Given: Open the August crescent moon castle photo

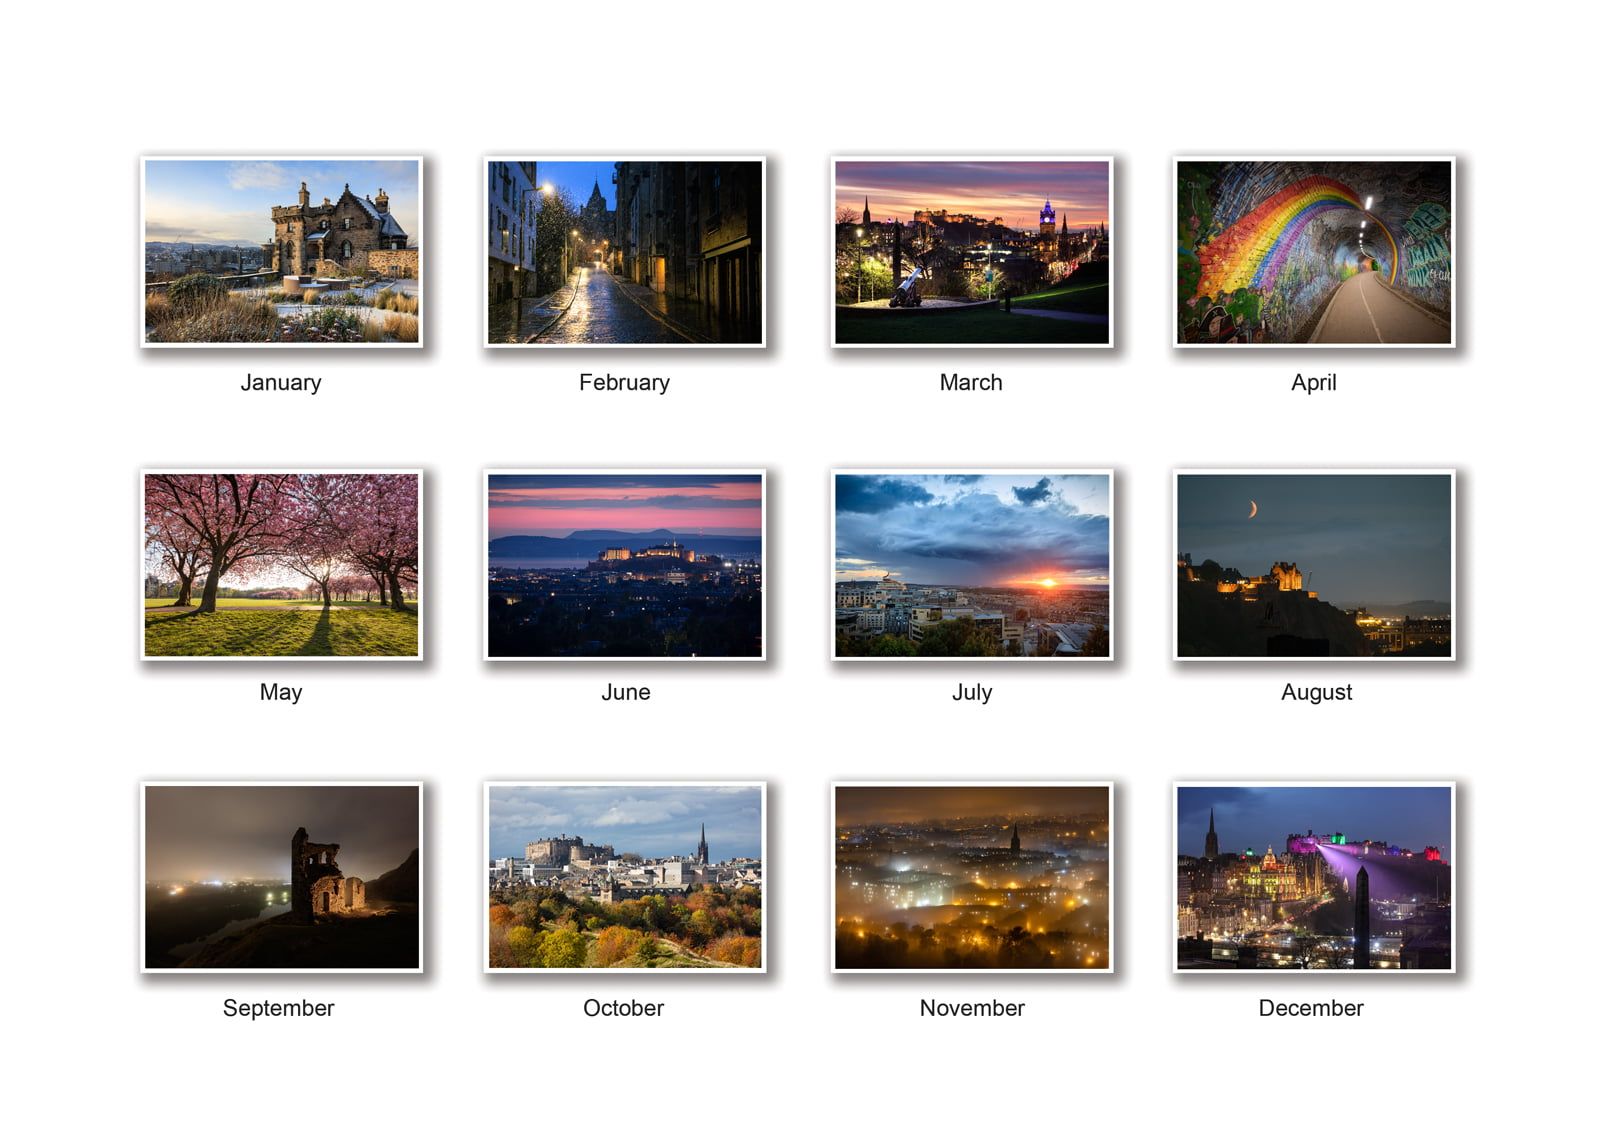Looking at the screenshot, I should 1314,565.
